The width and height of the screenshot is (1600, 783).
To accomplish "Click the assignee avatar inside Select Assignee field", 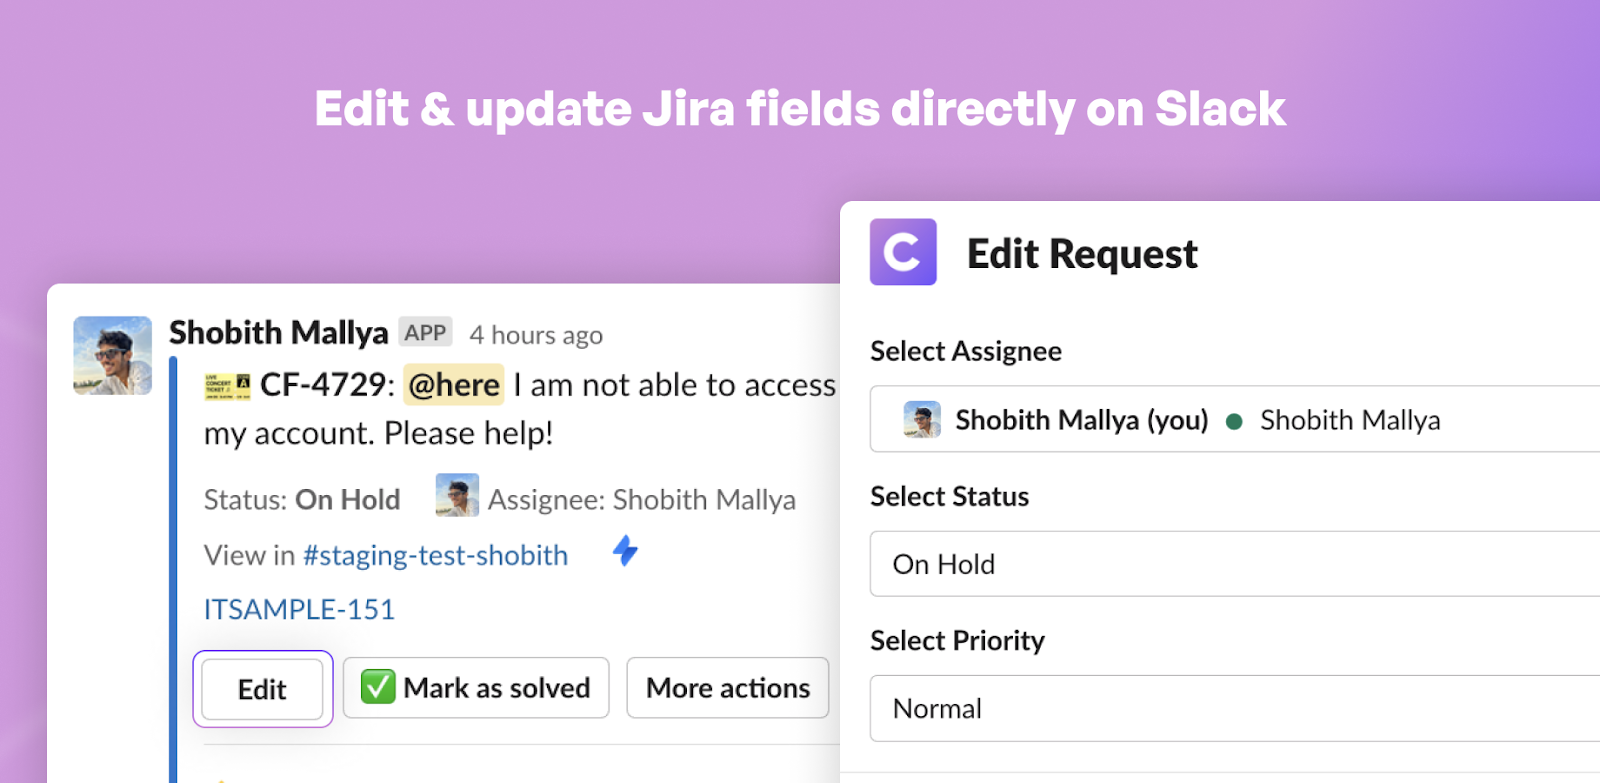I will pos(922,420).
